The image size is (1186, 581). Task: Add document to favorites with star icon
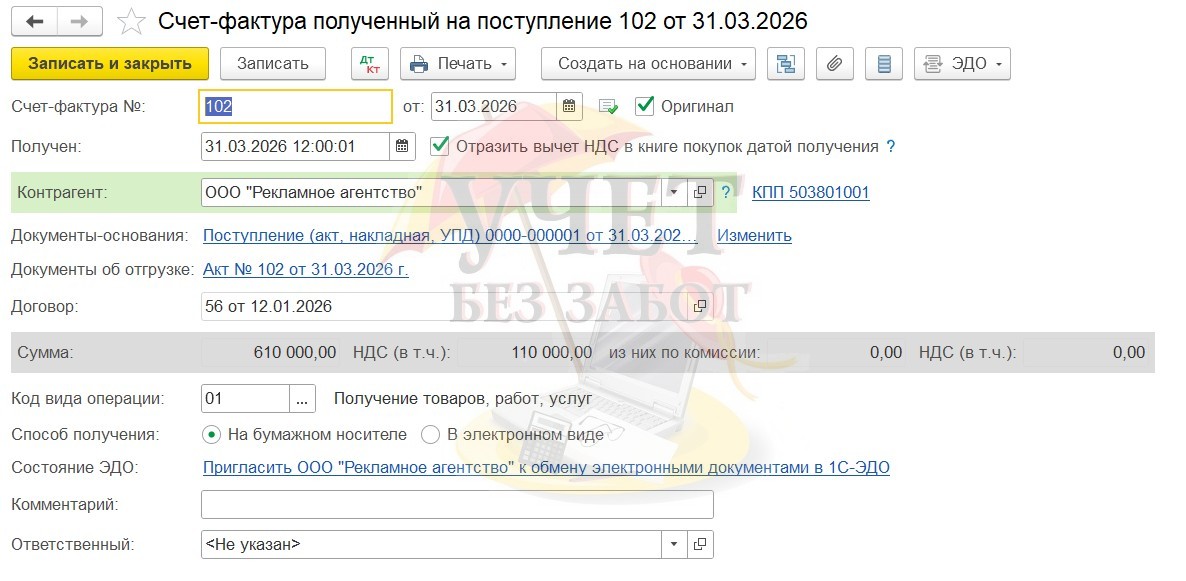click(132, 22)
